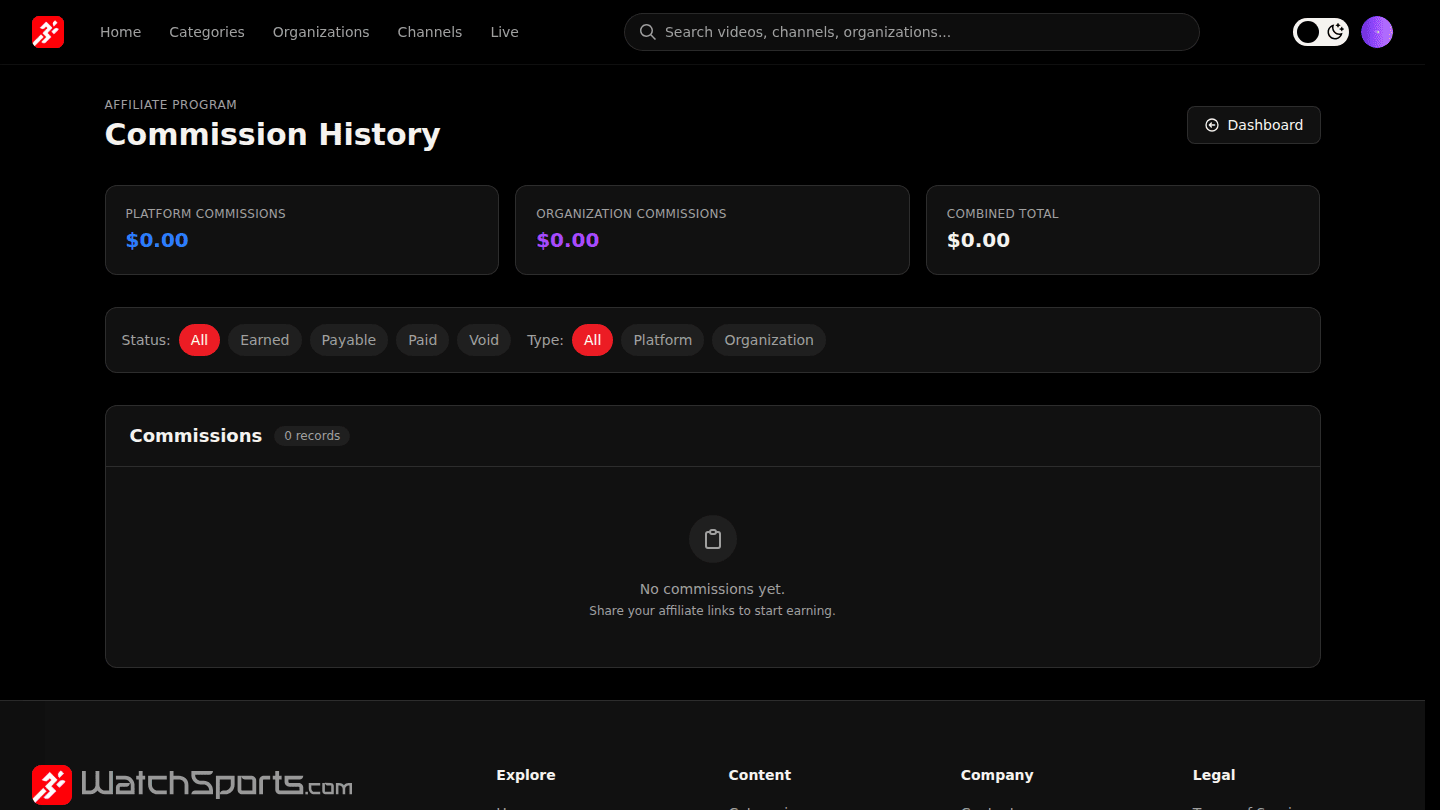Click the Platform Commissions $0.00 value
This screenshot has width=1440, height=810.
point(157,240)
